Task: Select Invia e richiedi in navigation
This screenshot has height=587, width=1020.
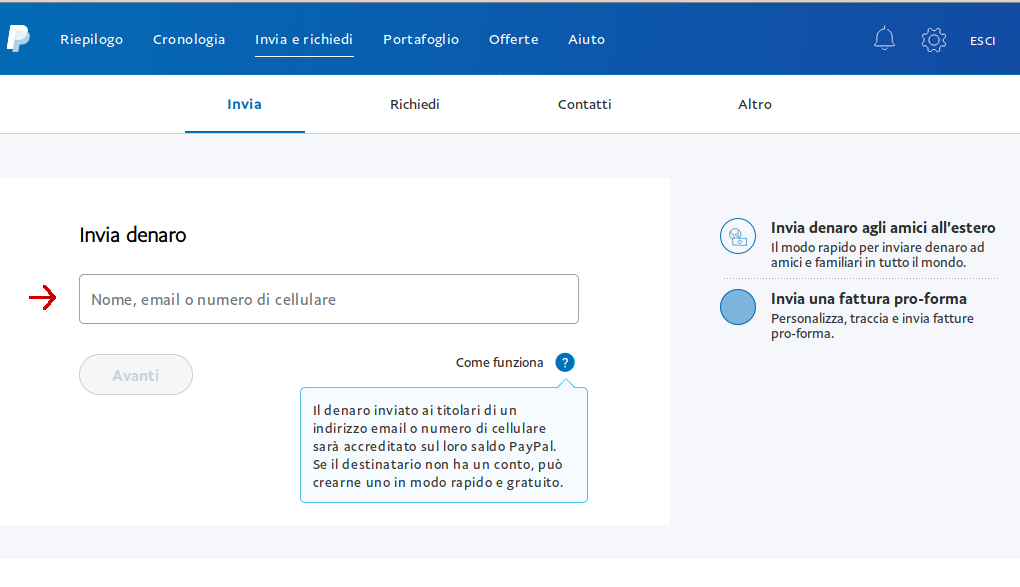Action: pyautogui.click(x=304, y=40)
